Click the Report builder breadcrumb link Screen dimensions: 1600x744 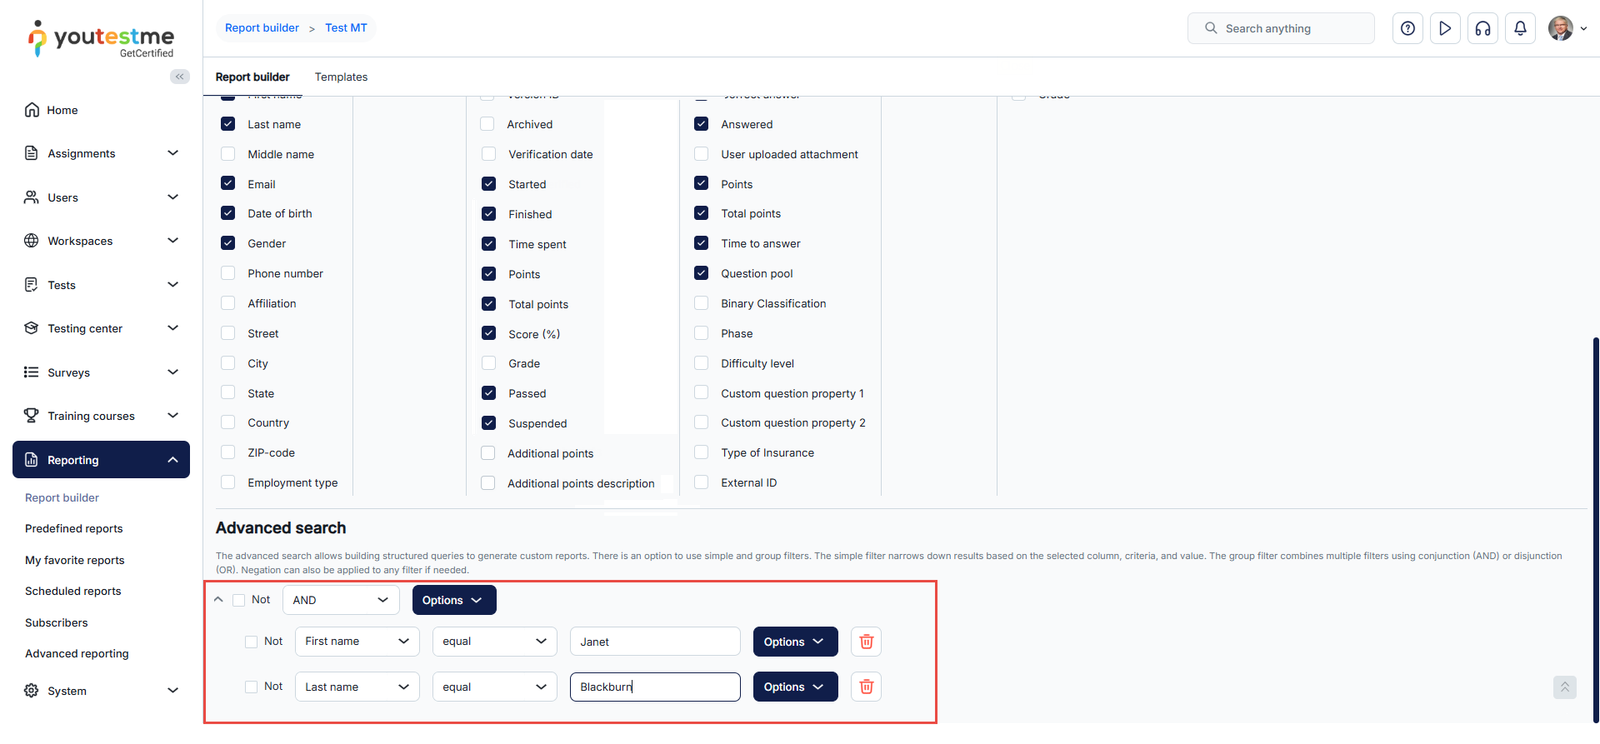click(x=262, y=28)
